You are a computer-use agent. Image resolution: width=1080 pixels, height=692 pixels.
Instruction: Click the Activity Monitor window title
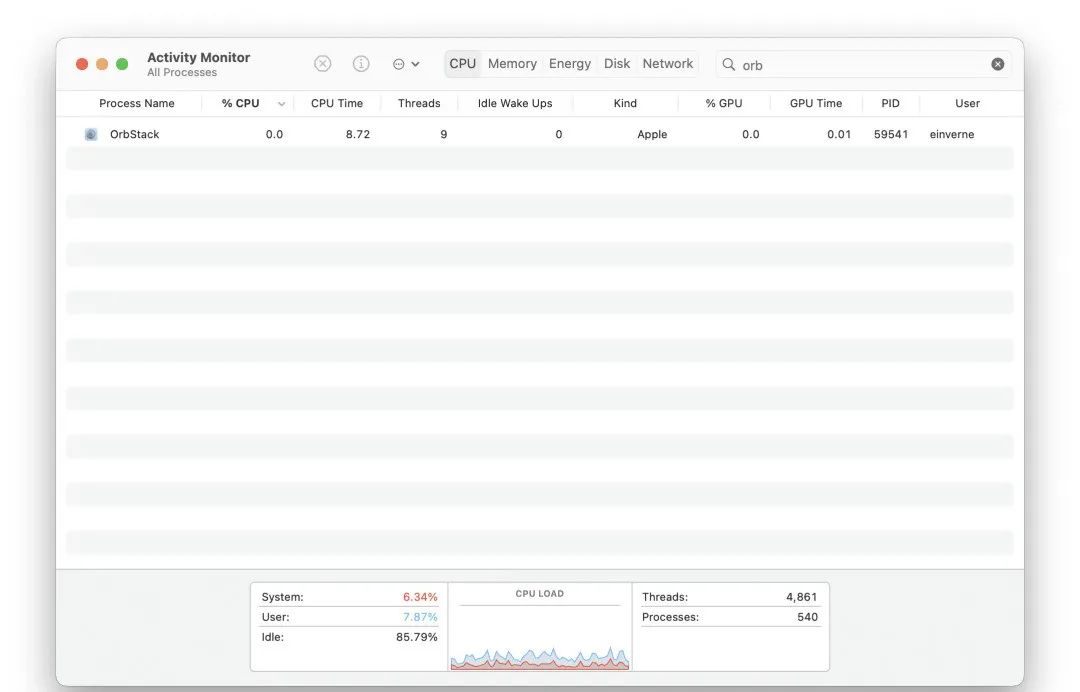[198, 57]
